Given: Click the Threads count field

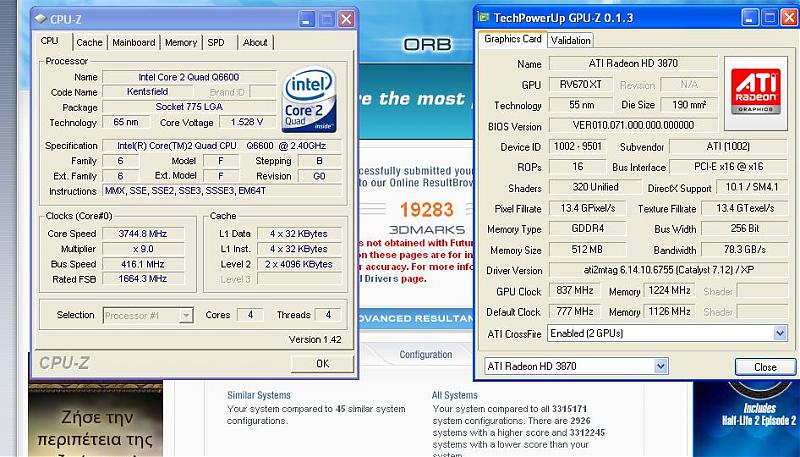Looking at the screenshot, I should point(328,315).
